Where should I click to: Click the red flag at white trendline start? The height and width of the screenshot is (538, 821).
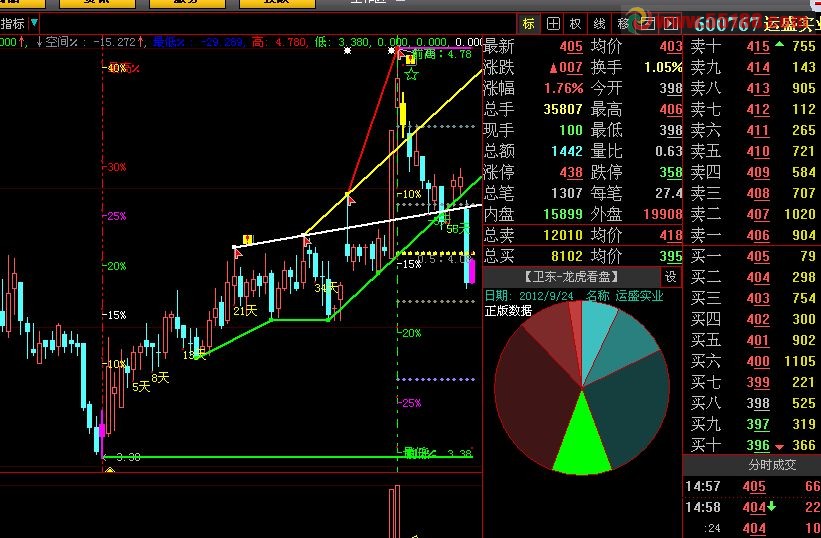click(238, 253)
